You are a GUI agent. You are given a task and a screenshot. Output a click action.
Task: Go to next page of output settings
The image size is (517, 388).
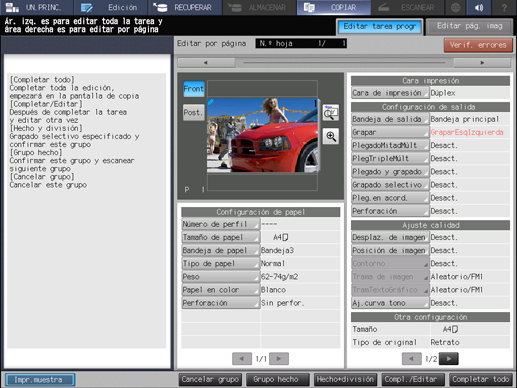click(x=449, y=359)
